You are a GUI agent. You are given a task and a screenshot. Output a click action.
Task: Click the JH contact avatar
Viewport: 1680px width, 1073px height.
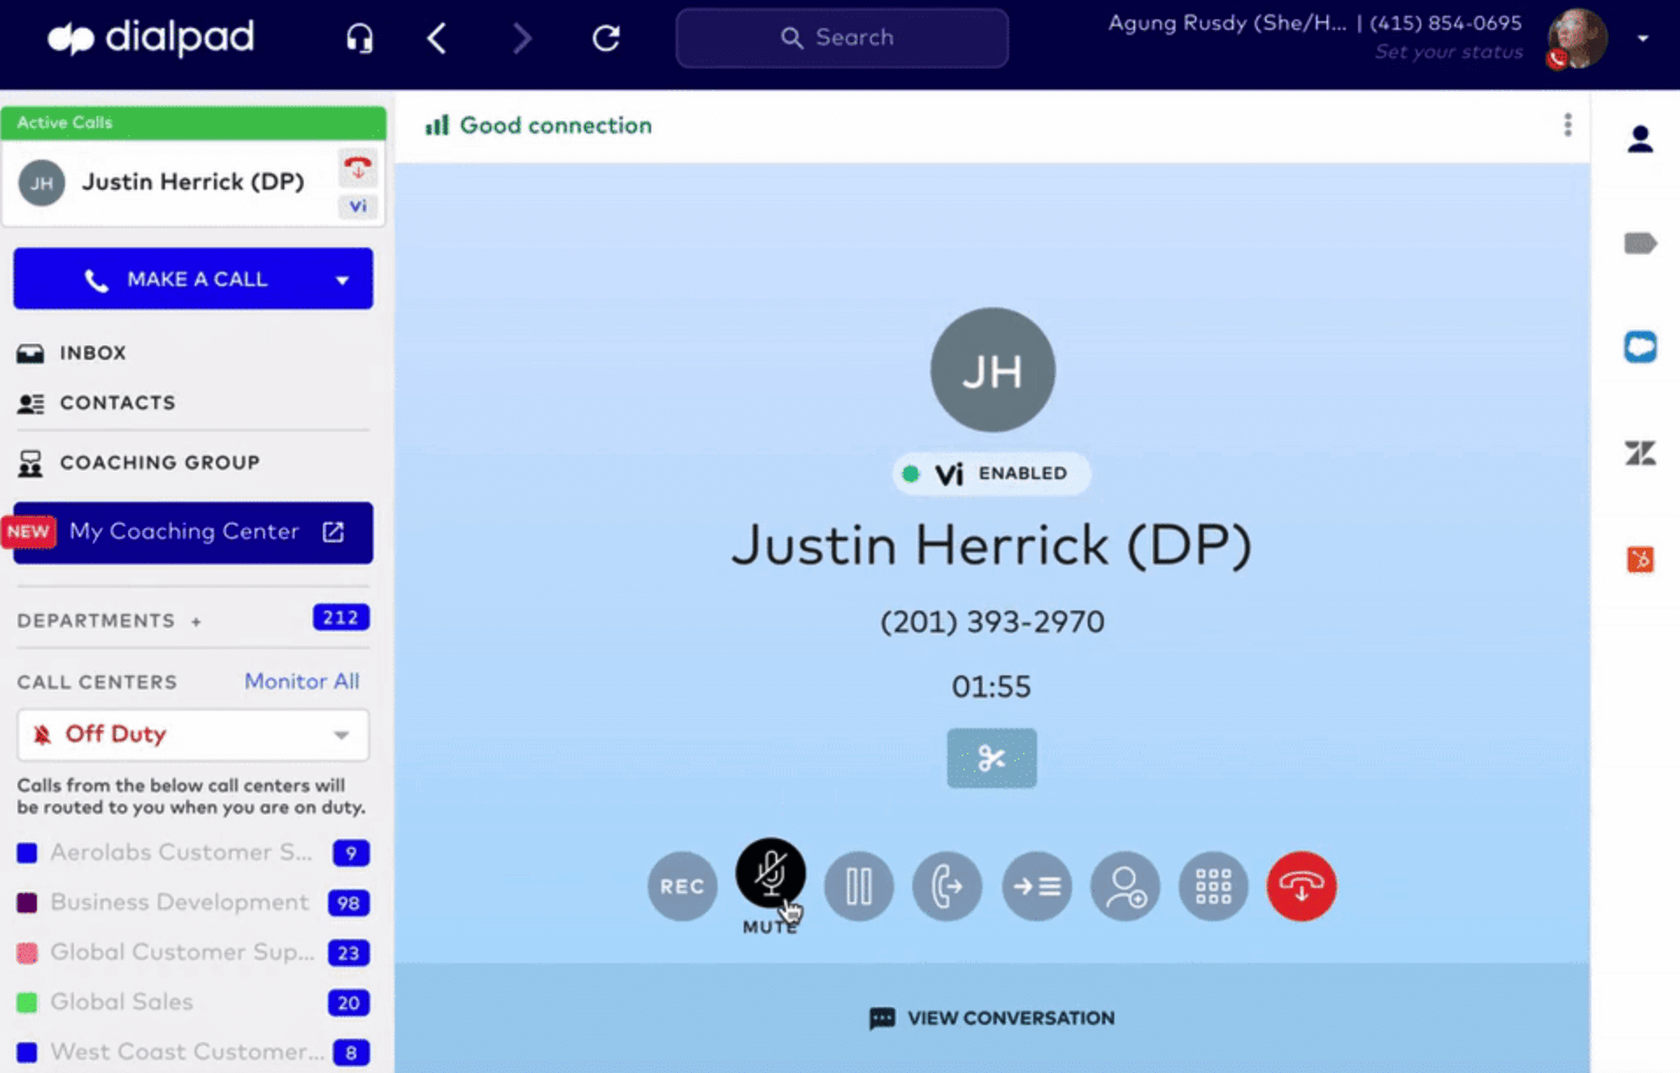(x=992, y=370)
